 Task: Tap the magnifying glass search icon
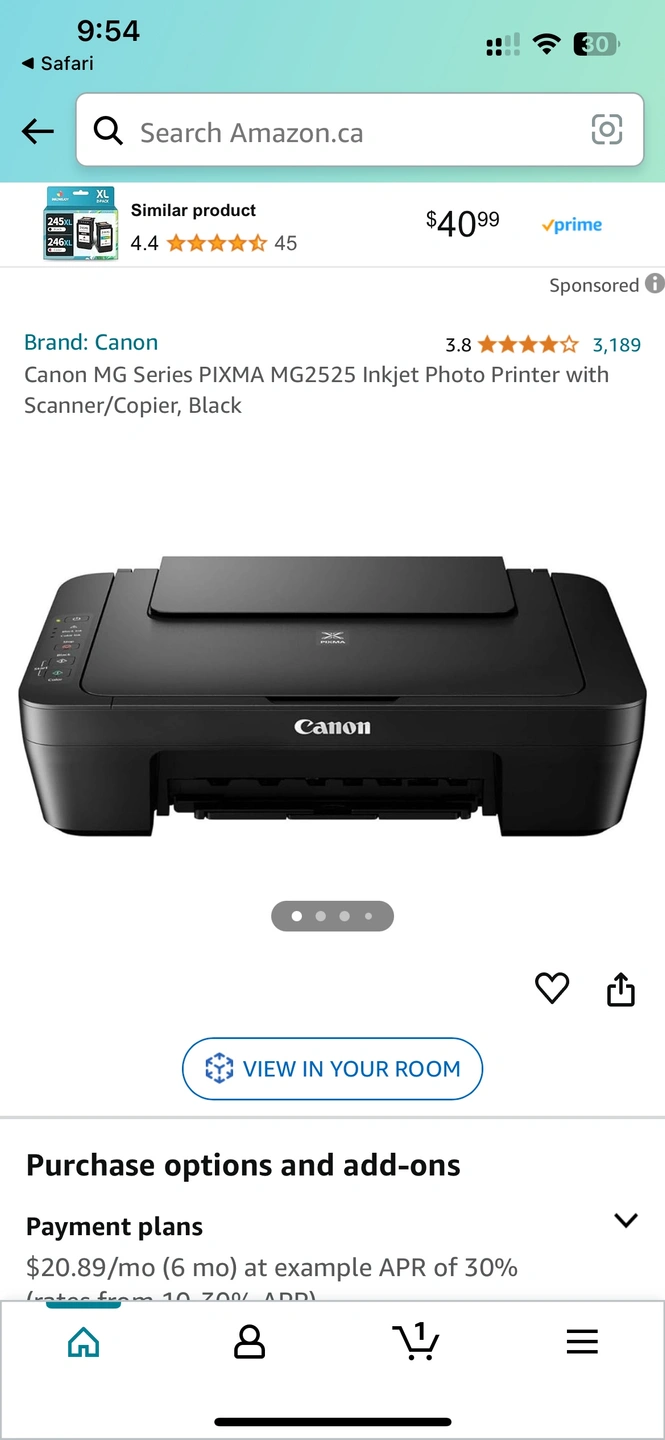point(108,130)
